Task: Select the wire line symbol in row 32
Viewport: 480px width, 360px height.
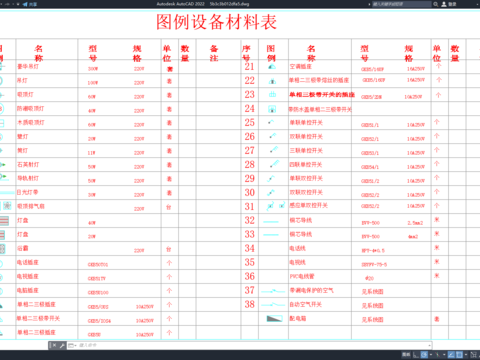Action: coord(271,221)
